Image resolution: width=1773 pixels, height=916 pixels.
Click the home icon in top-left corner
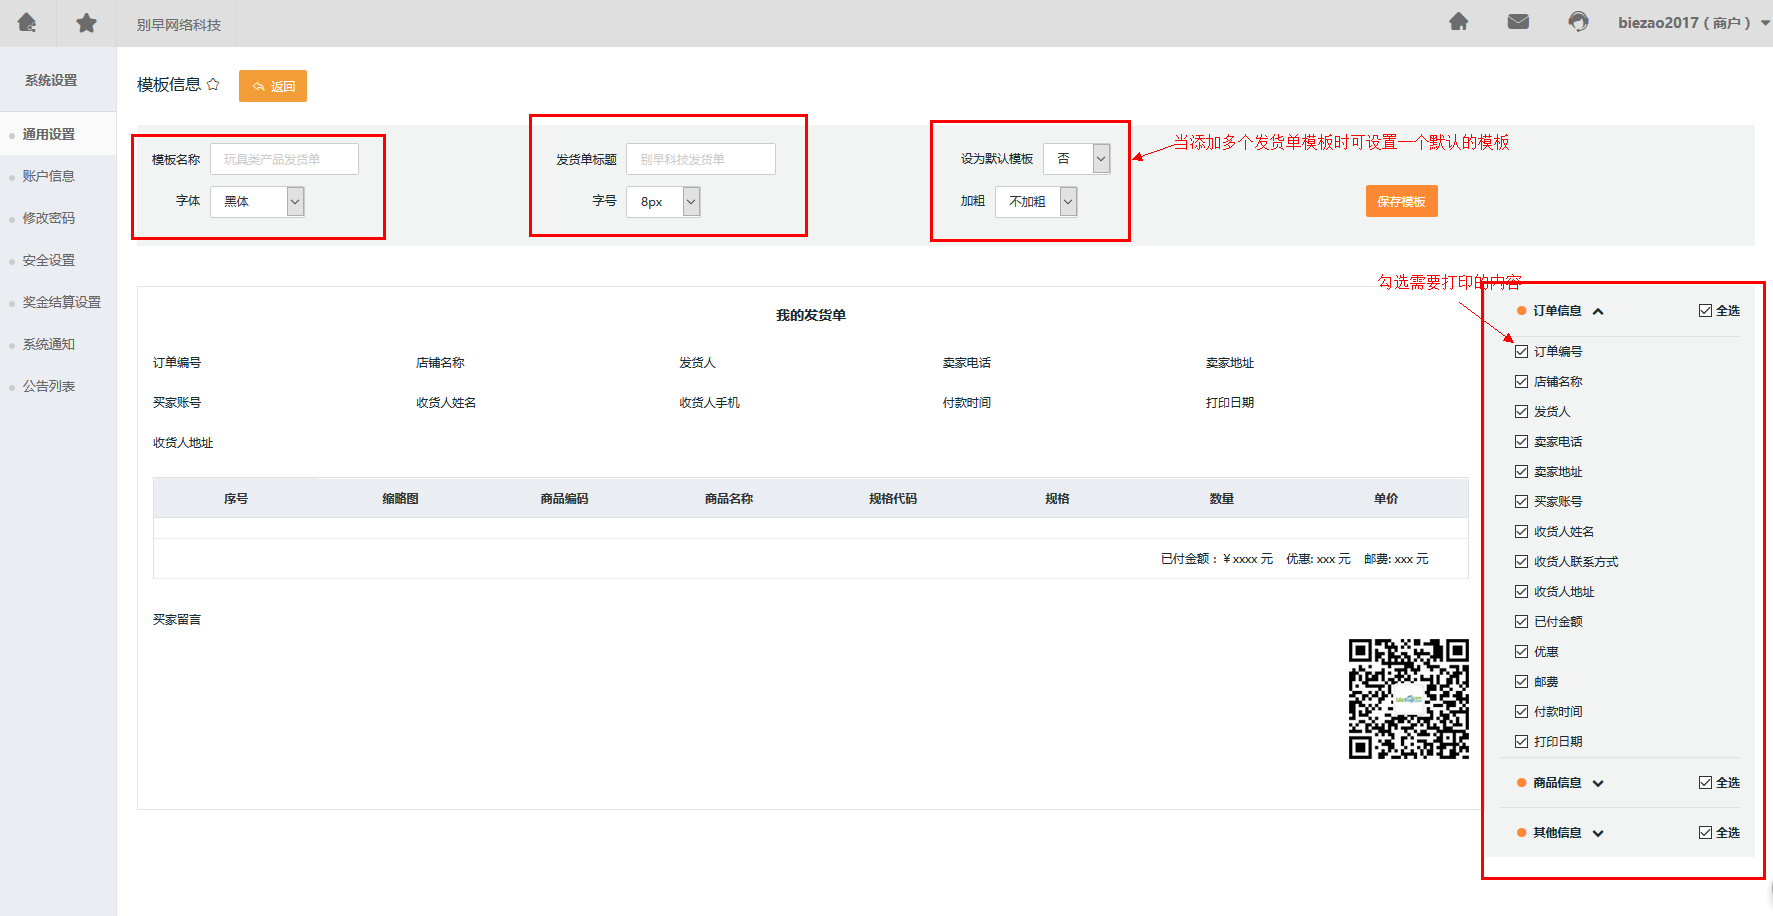(27, 22)
